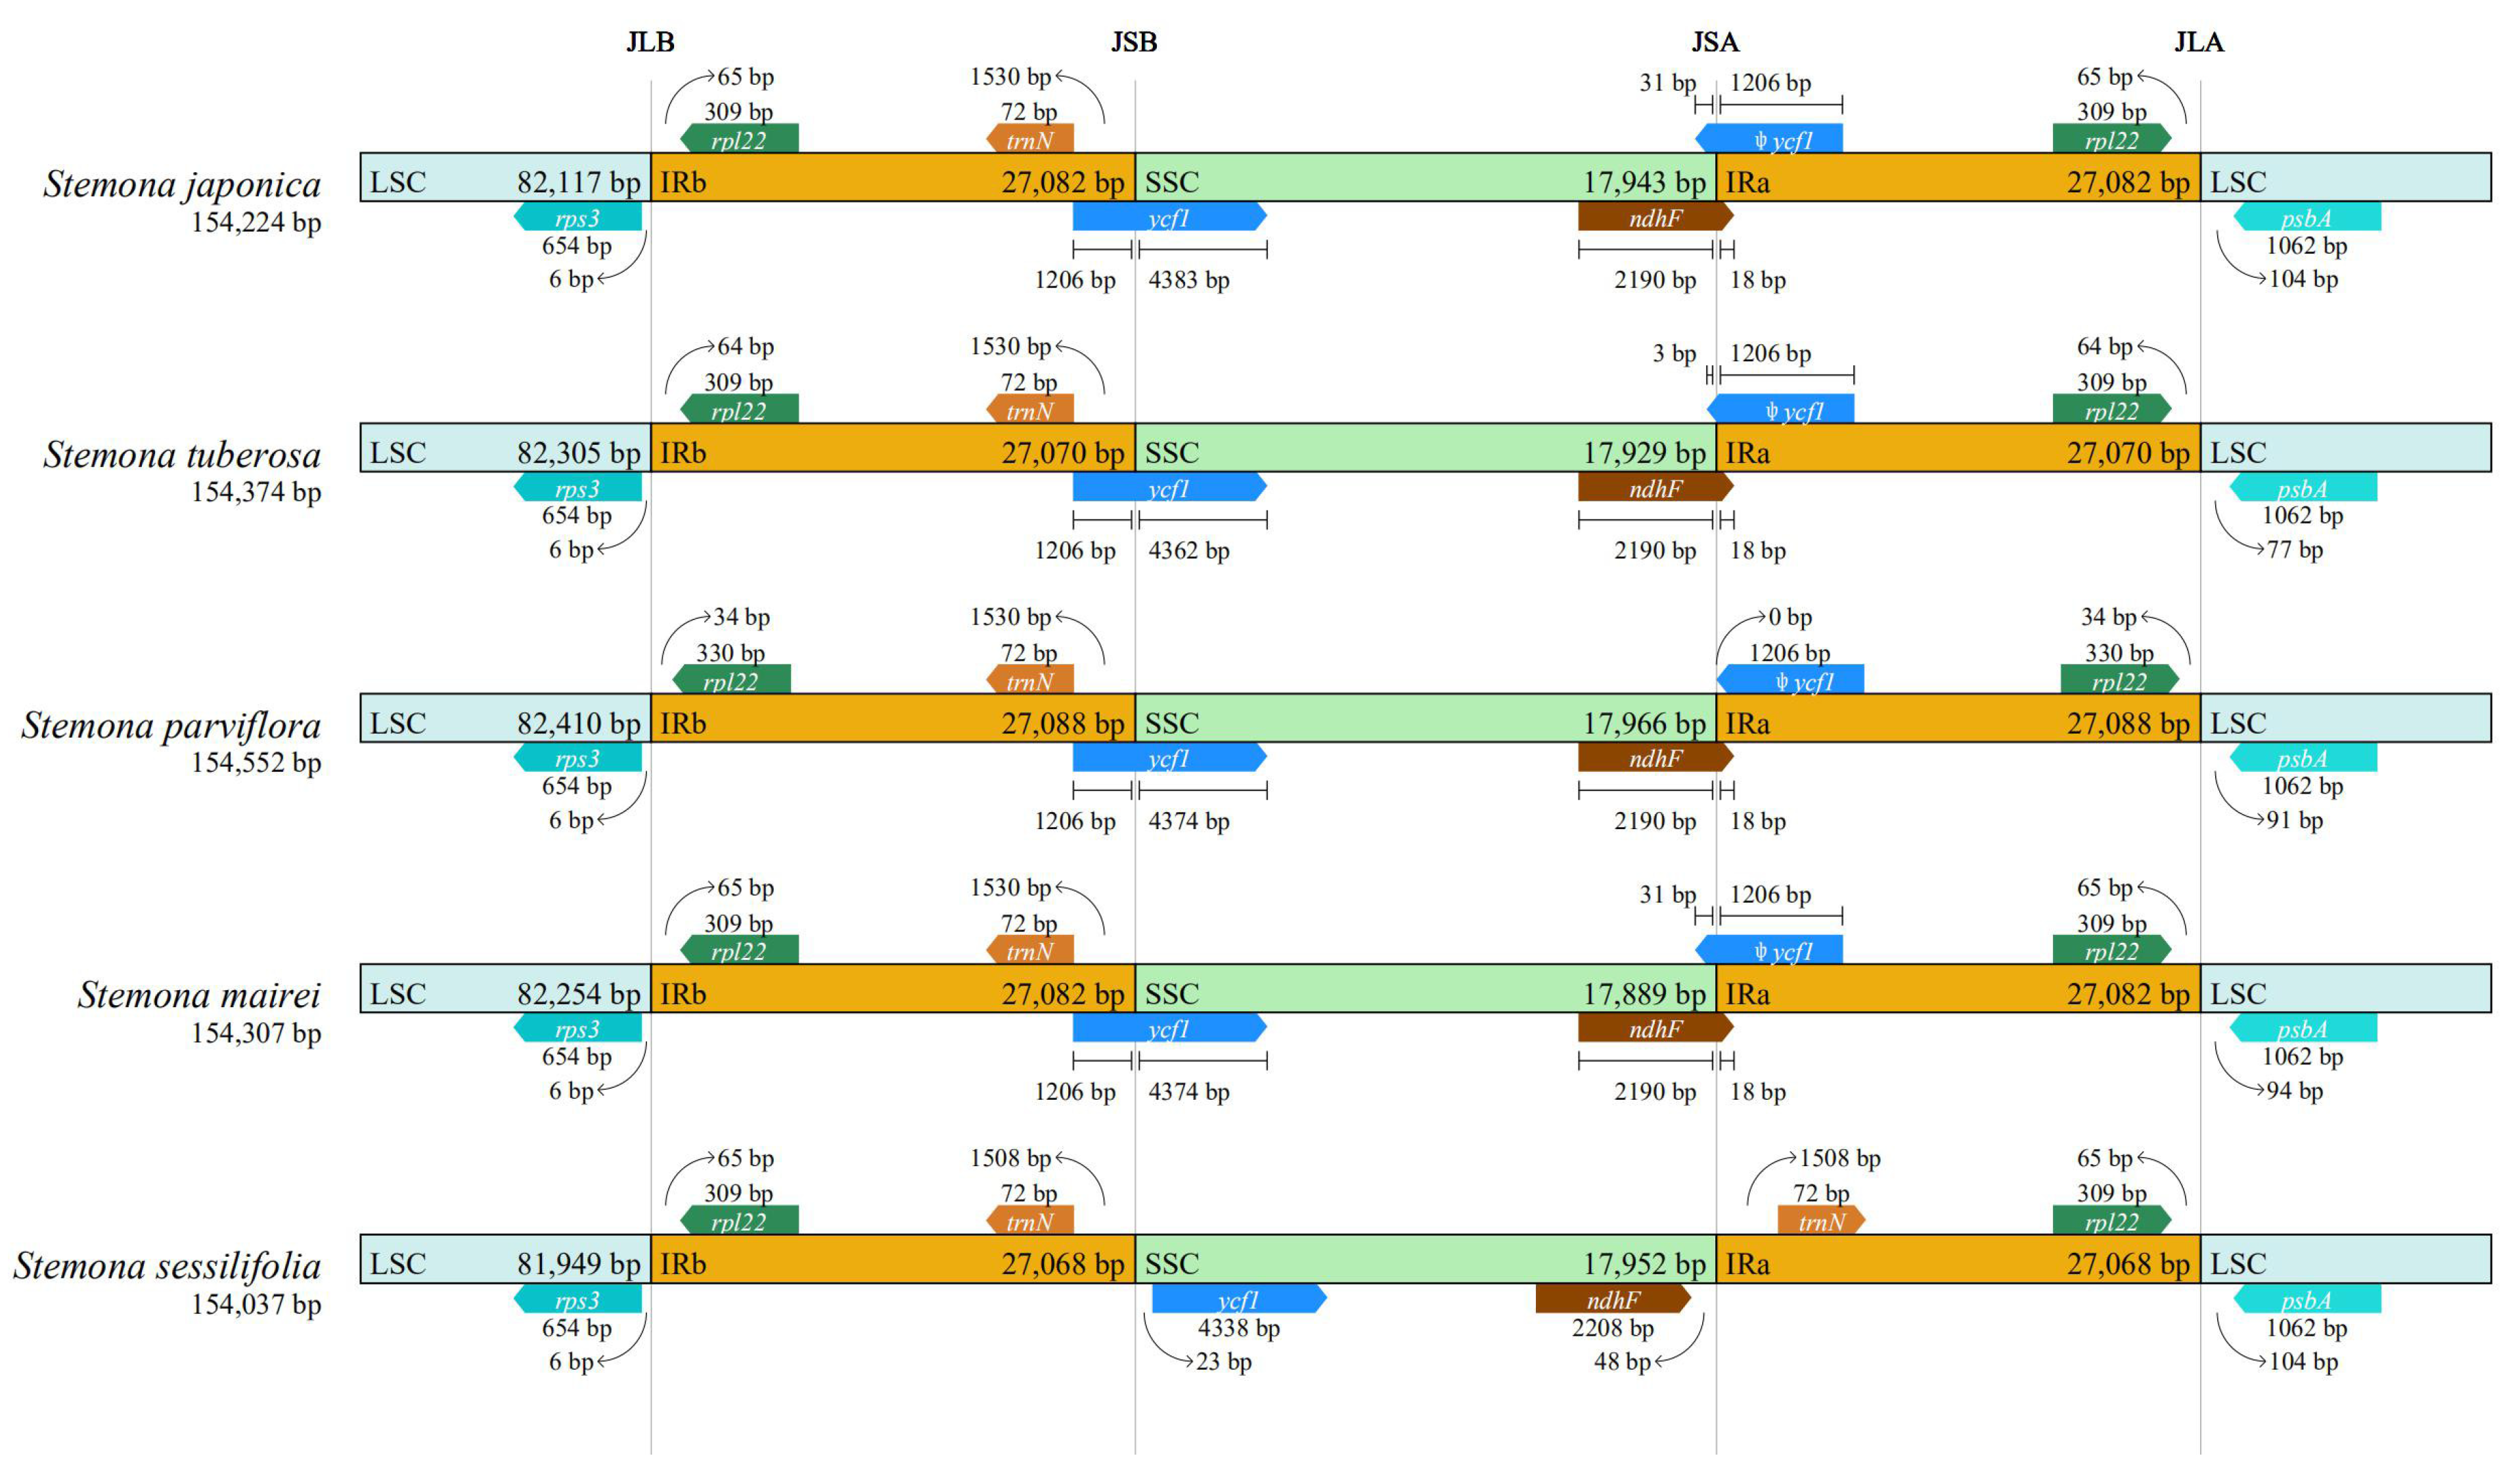Click IRb length 27,068 bp in sessilifolia row
Viewport: 2520px width, 1473px height.
tap(1063, 1264)
